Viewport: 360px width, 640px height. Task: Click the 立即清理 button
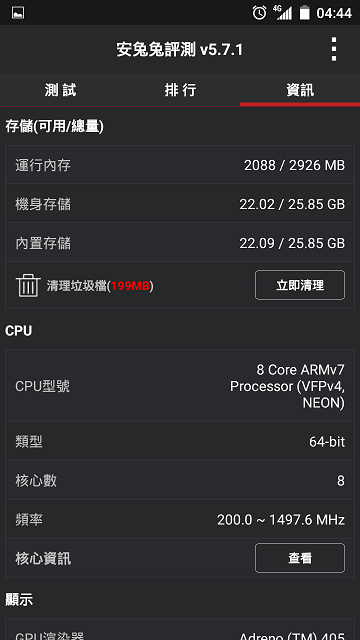300,285
